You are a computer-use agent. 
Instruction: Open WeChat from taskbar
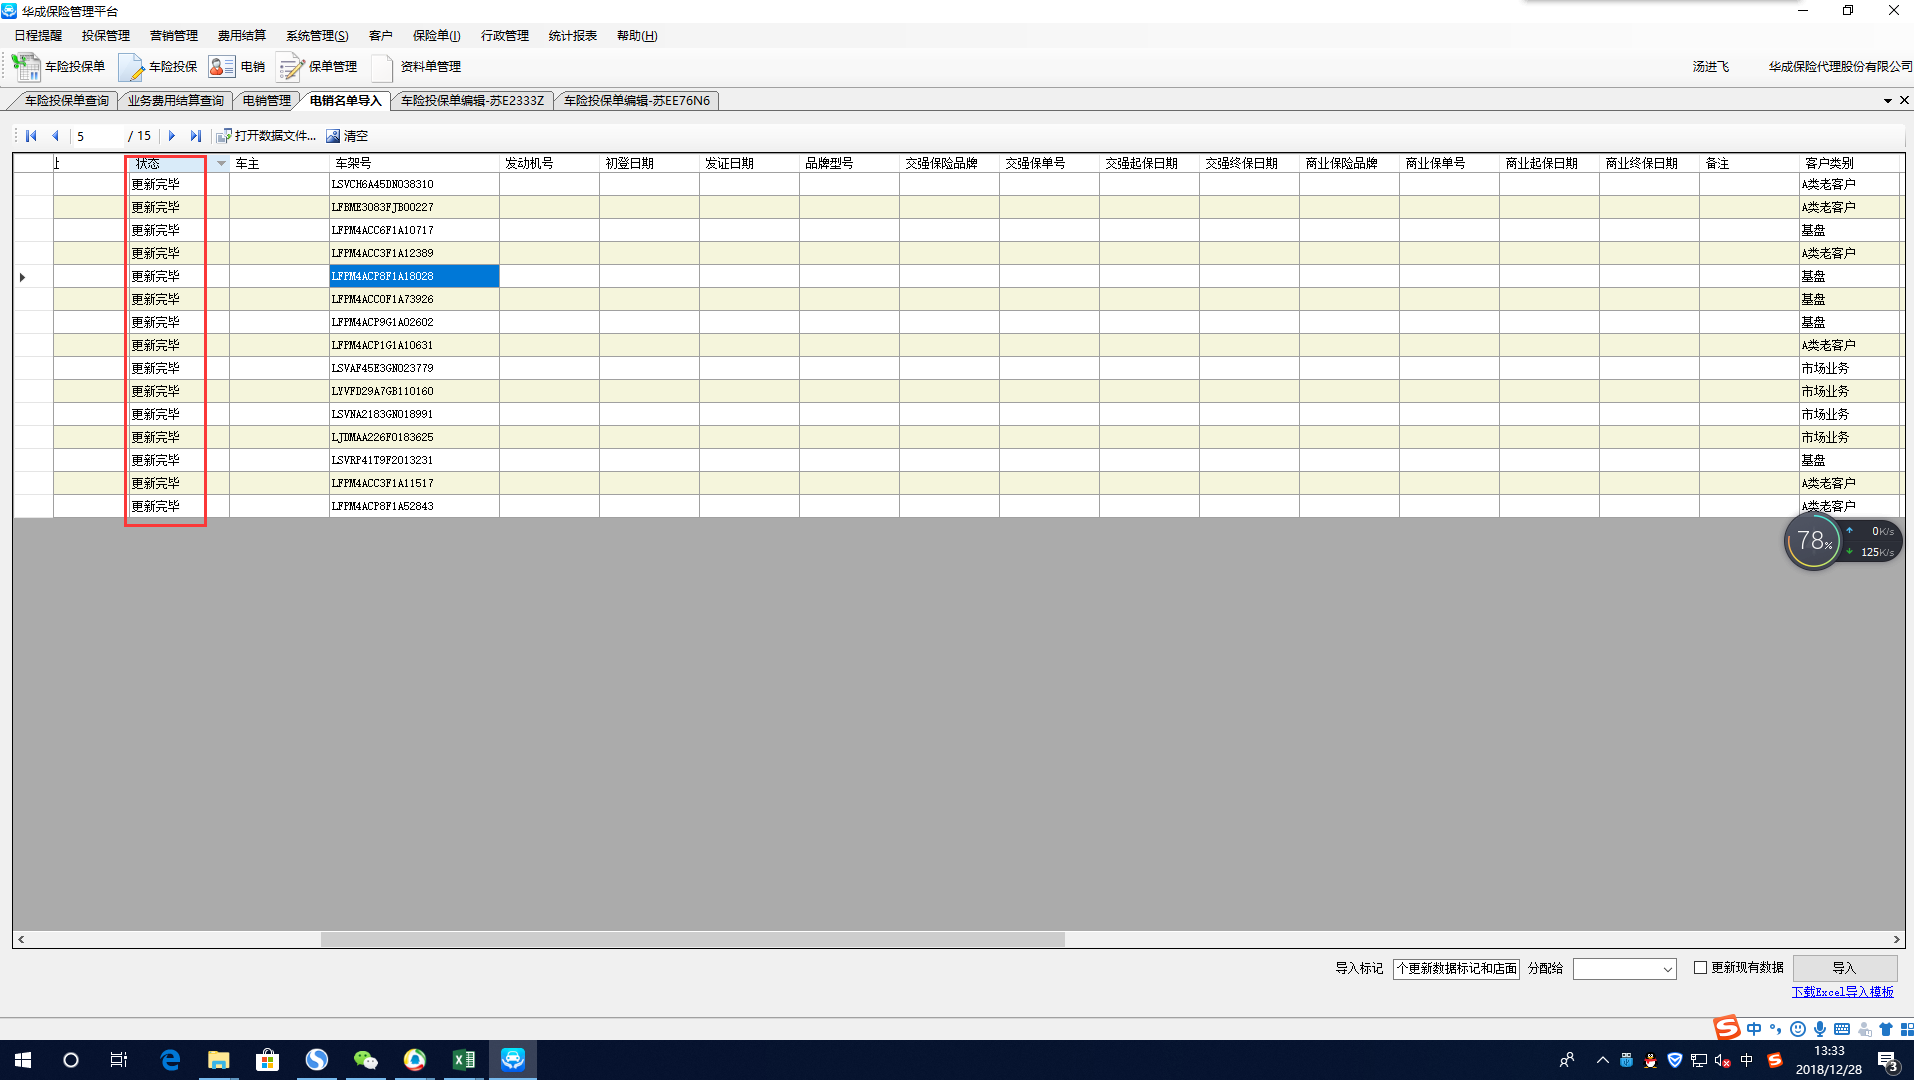[x=365, y=1060]
